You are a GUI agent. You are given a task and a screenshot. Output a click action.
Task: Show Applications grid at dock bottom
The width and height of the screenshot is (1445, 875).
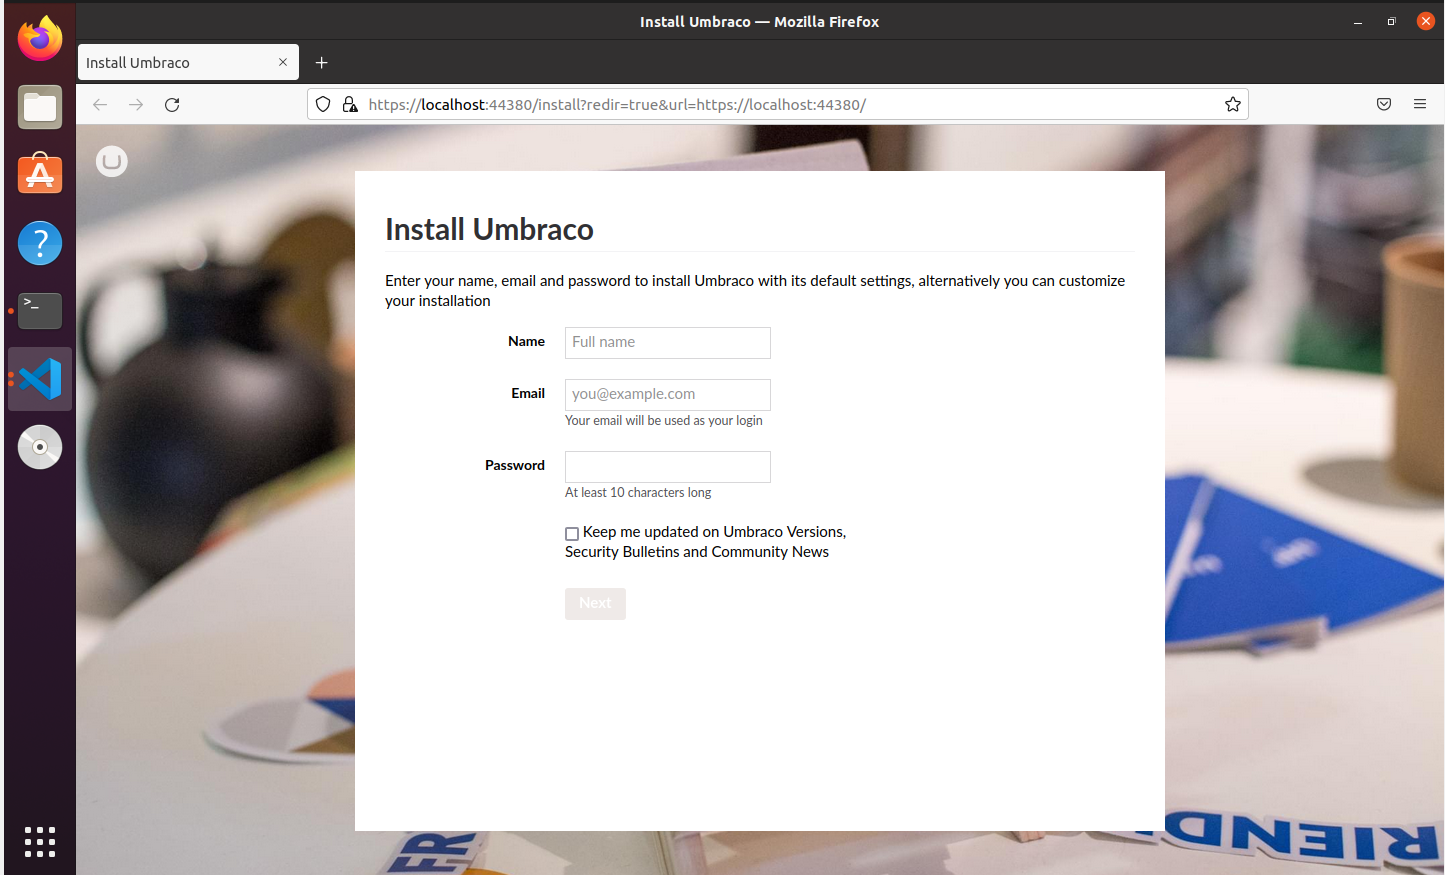click(40, 841)
